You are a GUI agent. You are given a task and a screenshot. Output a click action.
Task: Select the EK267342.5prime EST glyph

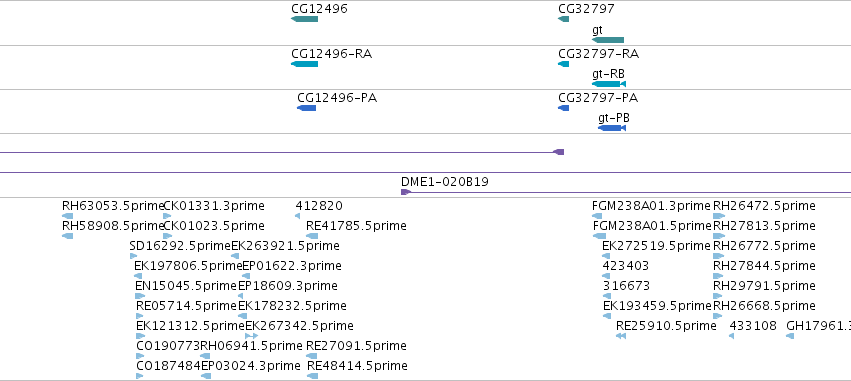point(252,336)
